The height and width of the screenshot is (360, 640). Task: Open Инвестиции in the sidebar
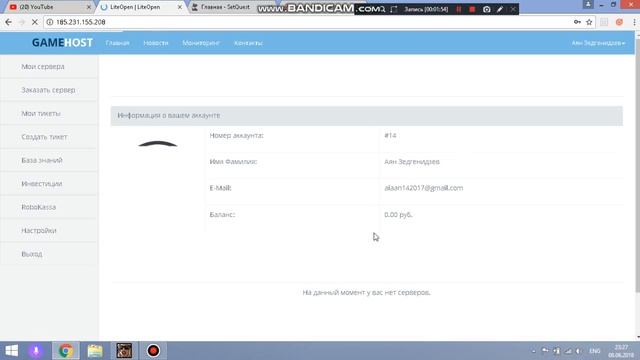coord(42,184)
